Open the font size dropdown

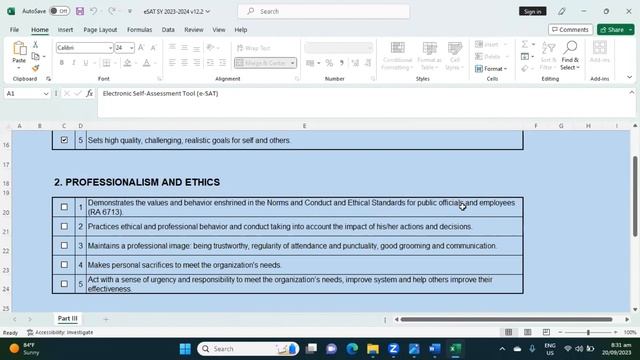click(x=131, y=48)
